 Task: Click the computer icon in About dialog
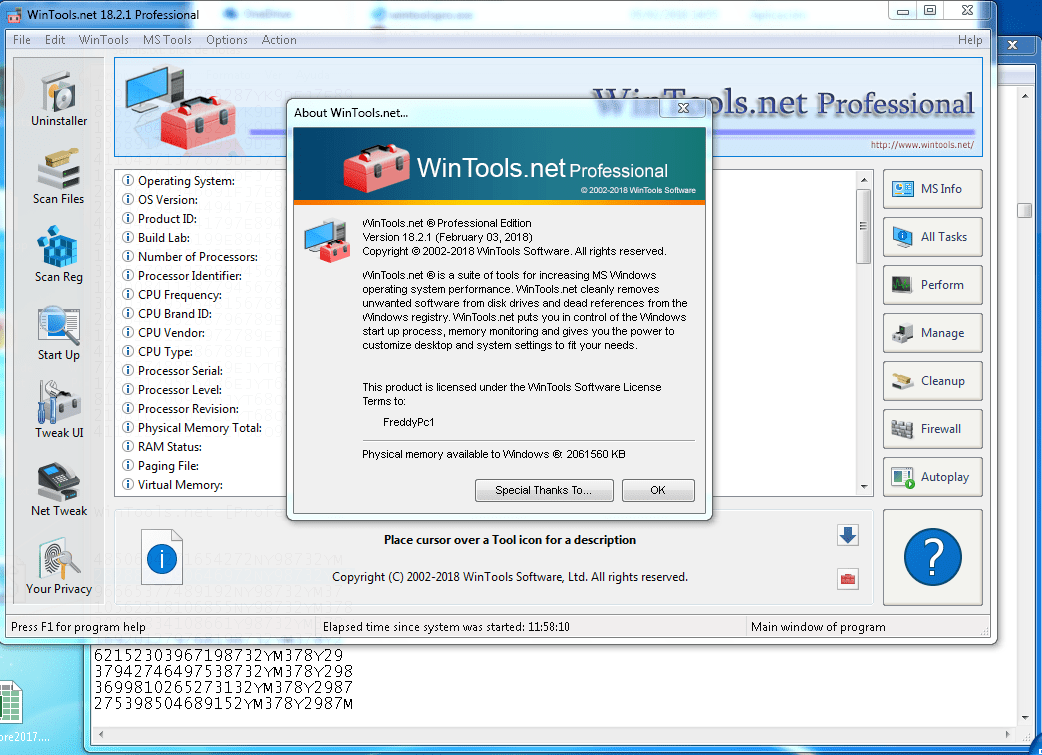coord(327,241)
